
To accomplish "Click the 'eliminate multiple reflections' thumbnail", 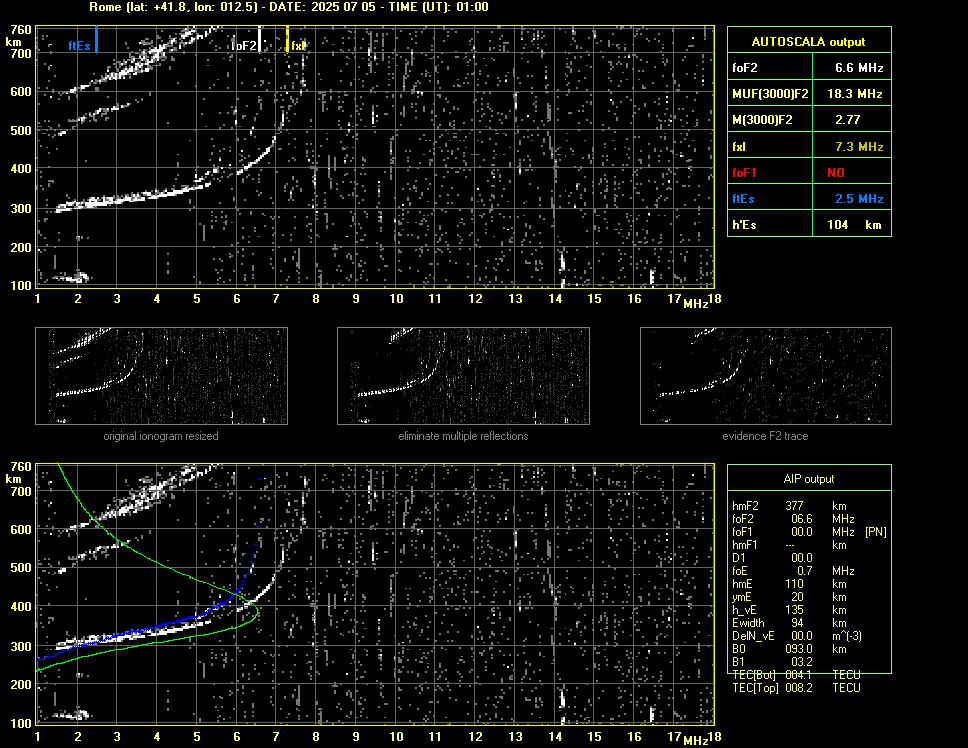I will 463,376.
